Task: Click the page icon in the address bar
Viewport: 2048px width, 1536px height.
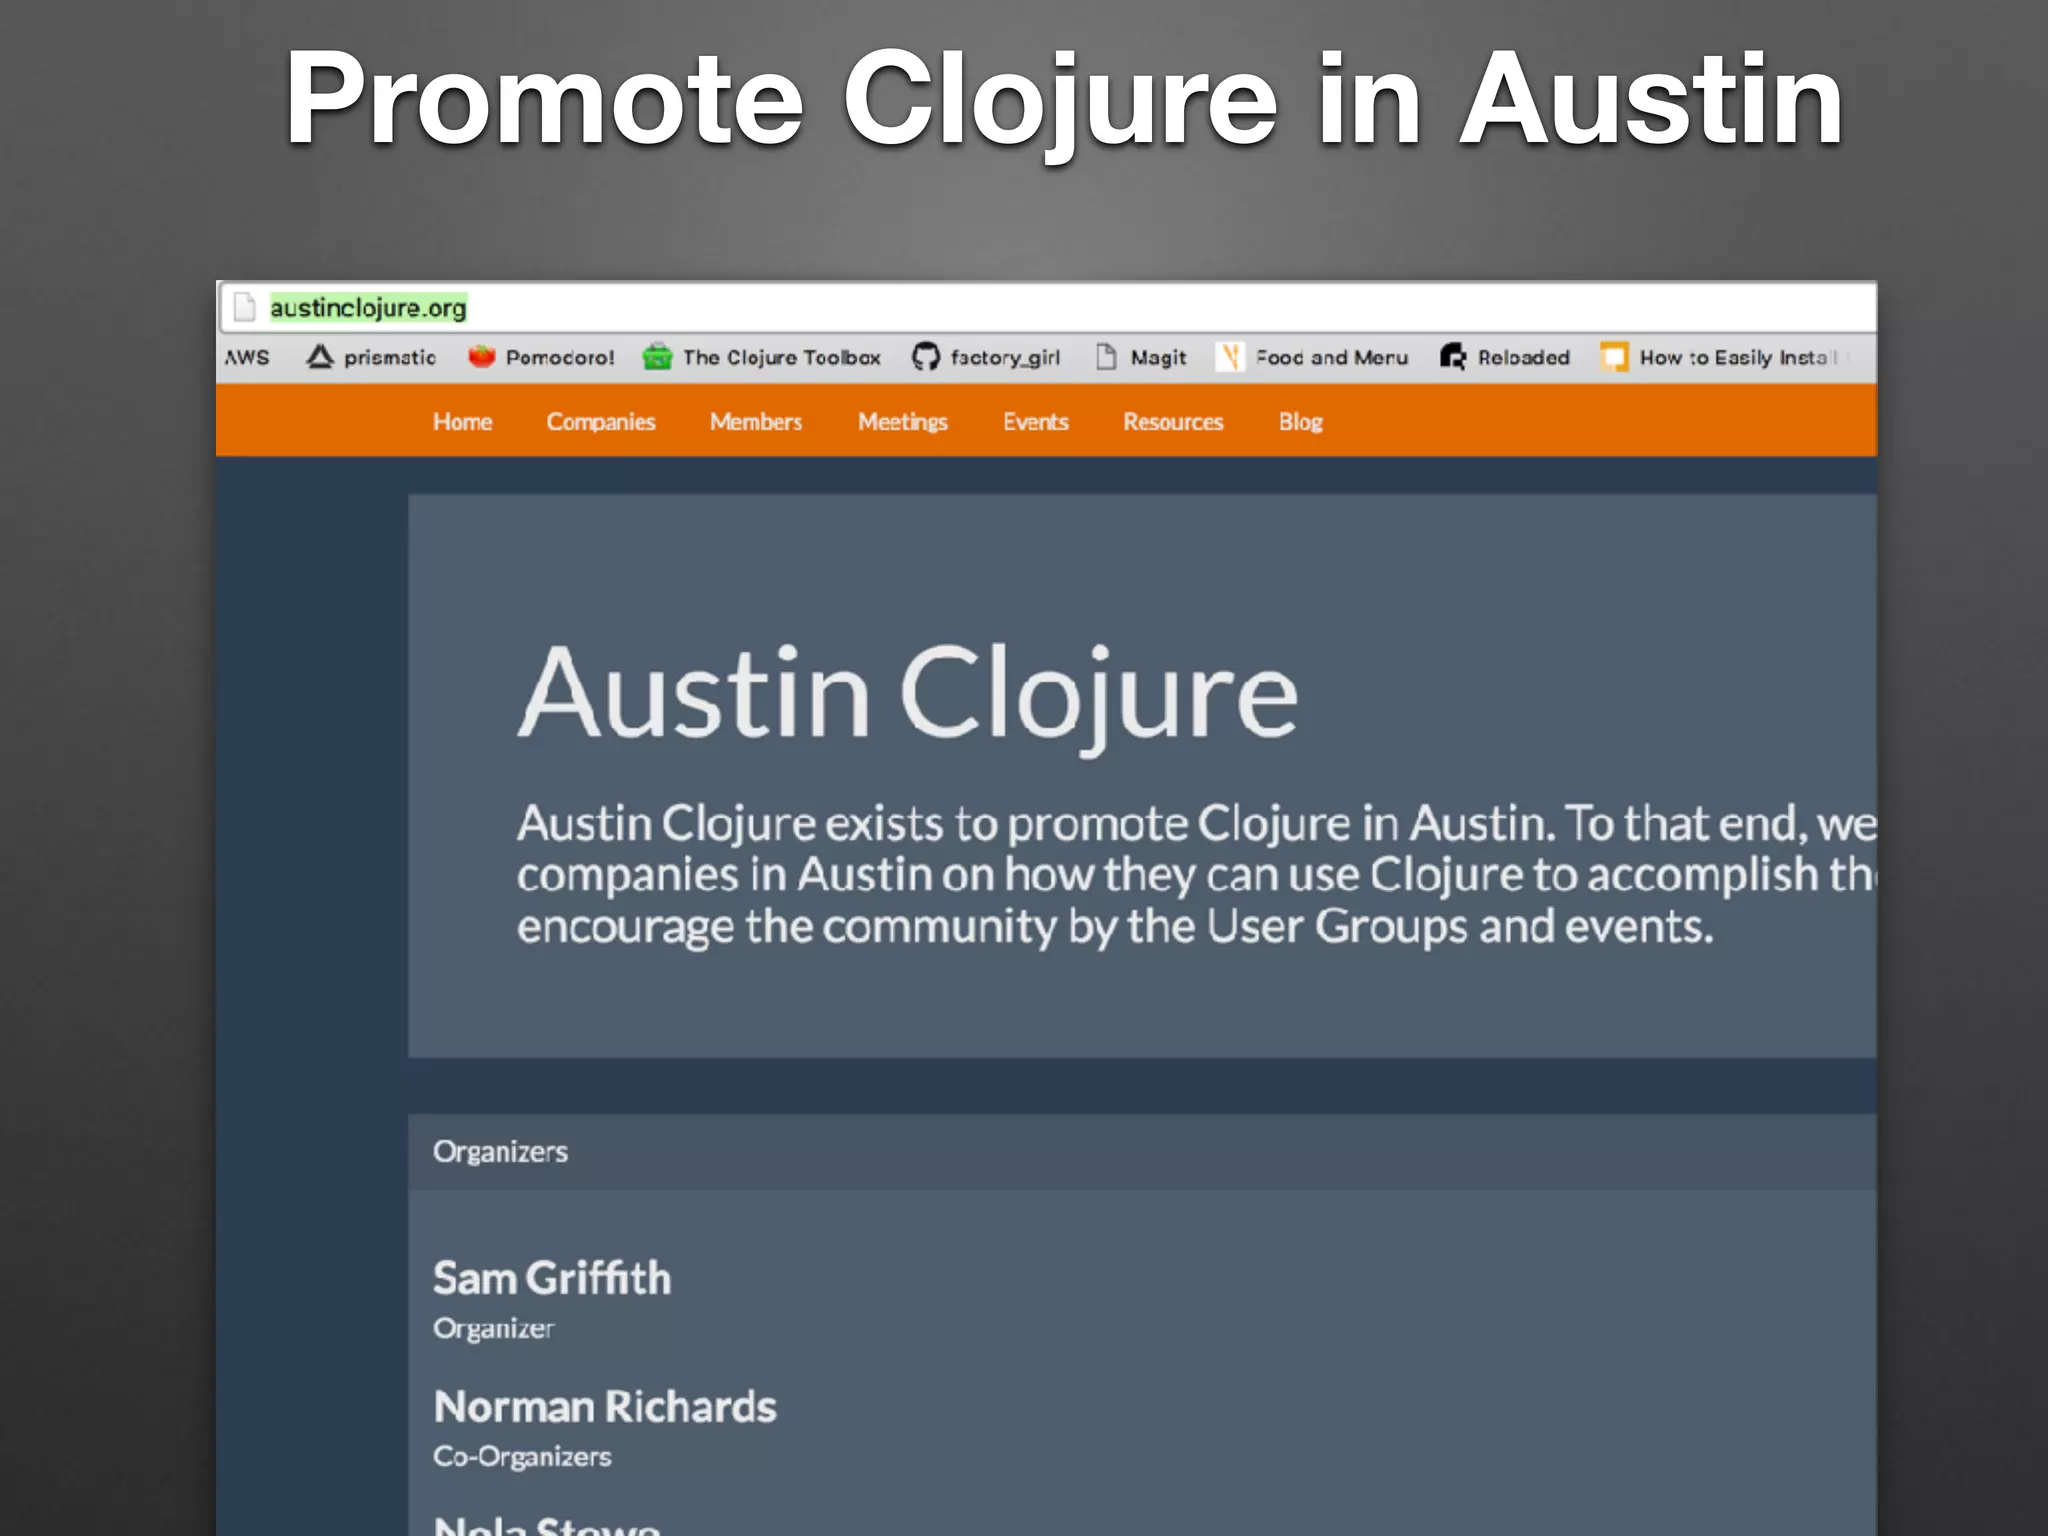Action: [x=244, y=307]
